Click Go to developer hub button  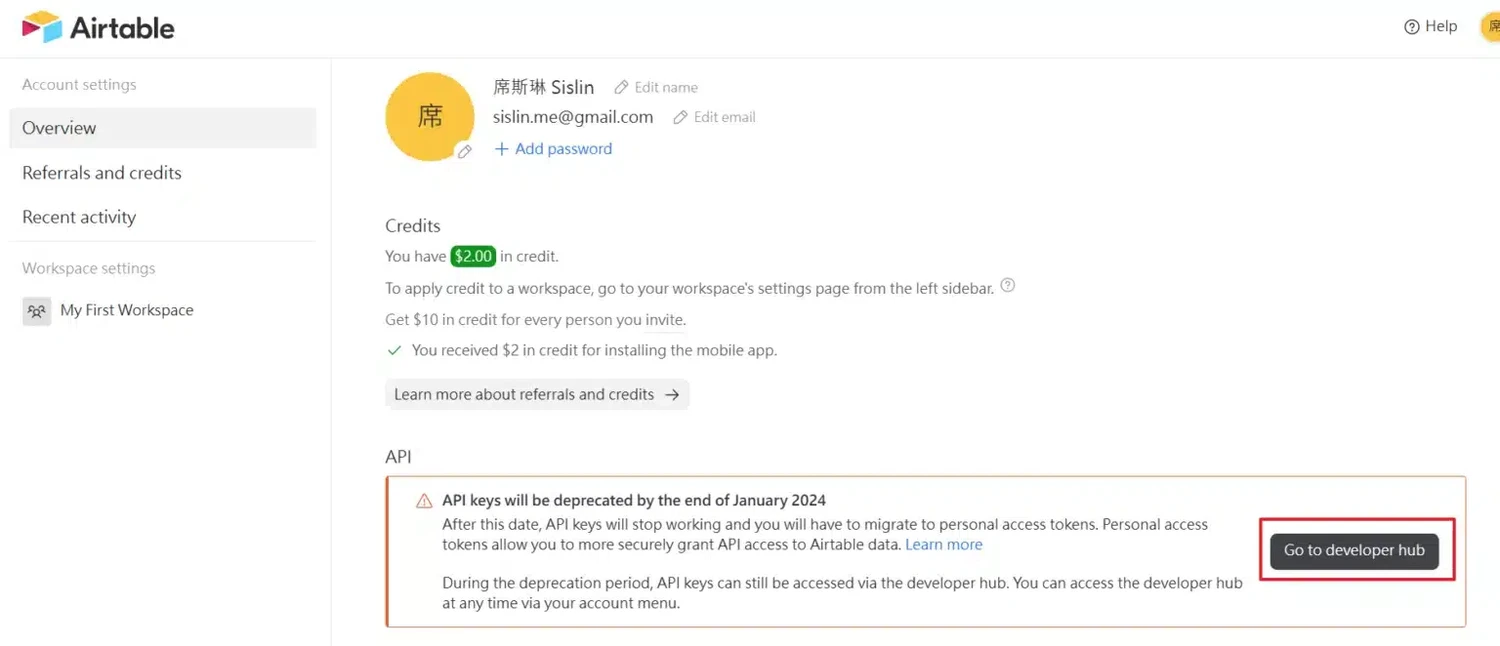point(1354,551)
